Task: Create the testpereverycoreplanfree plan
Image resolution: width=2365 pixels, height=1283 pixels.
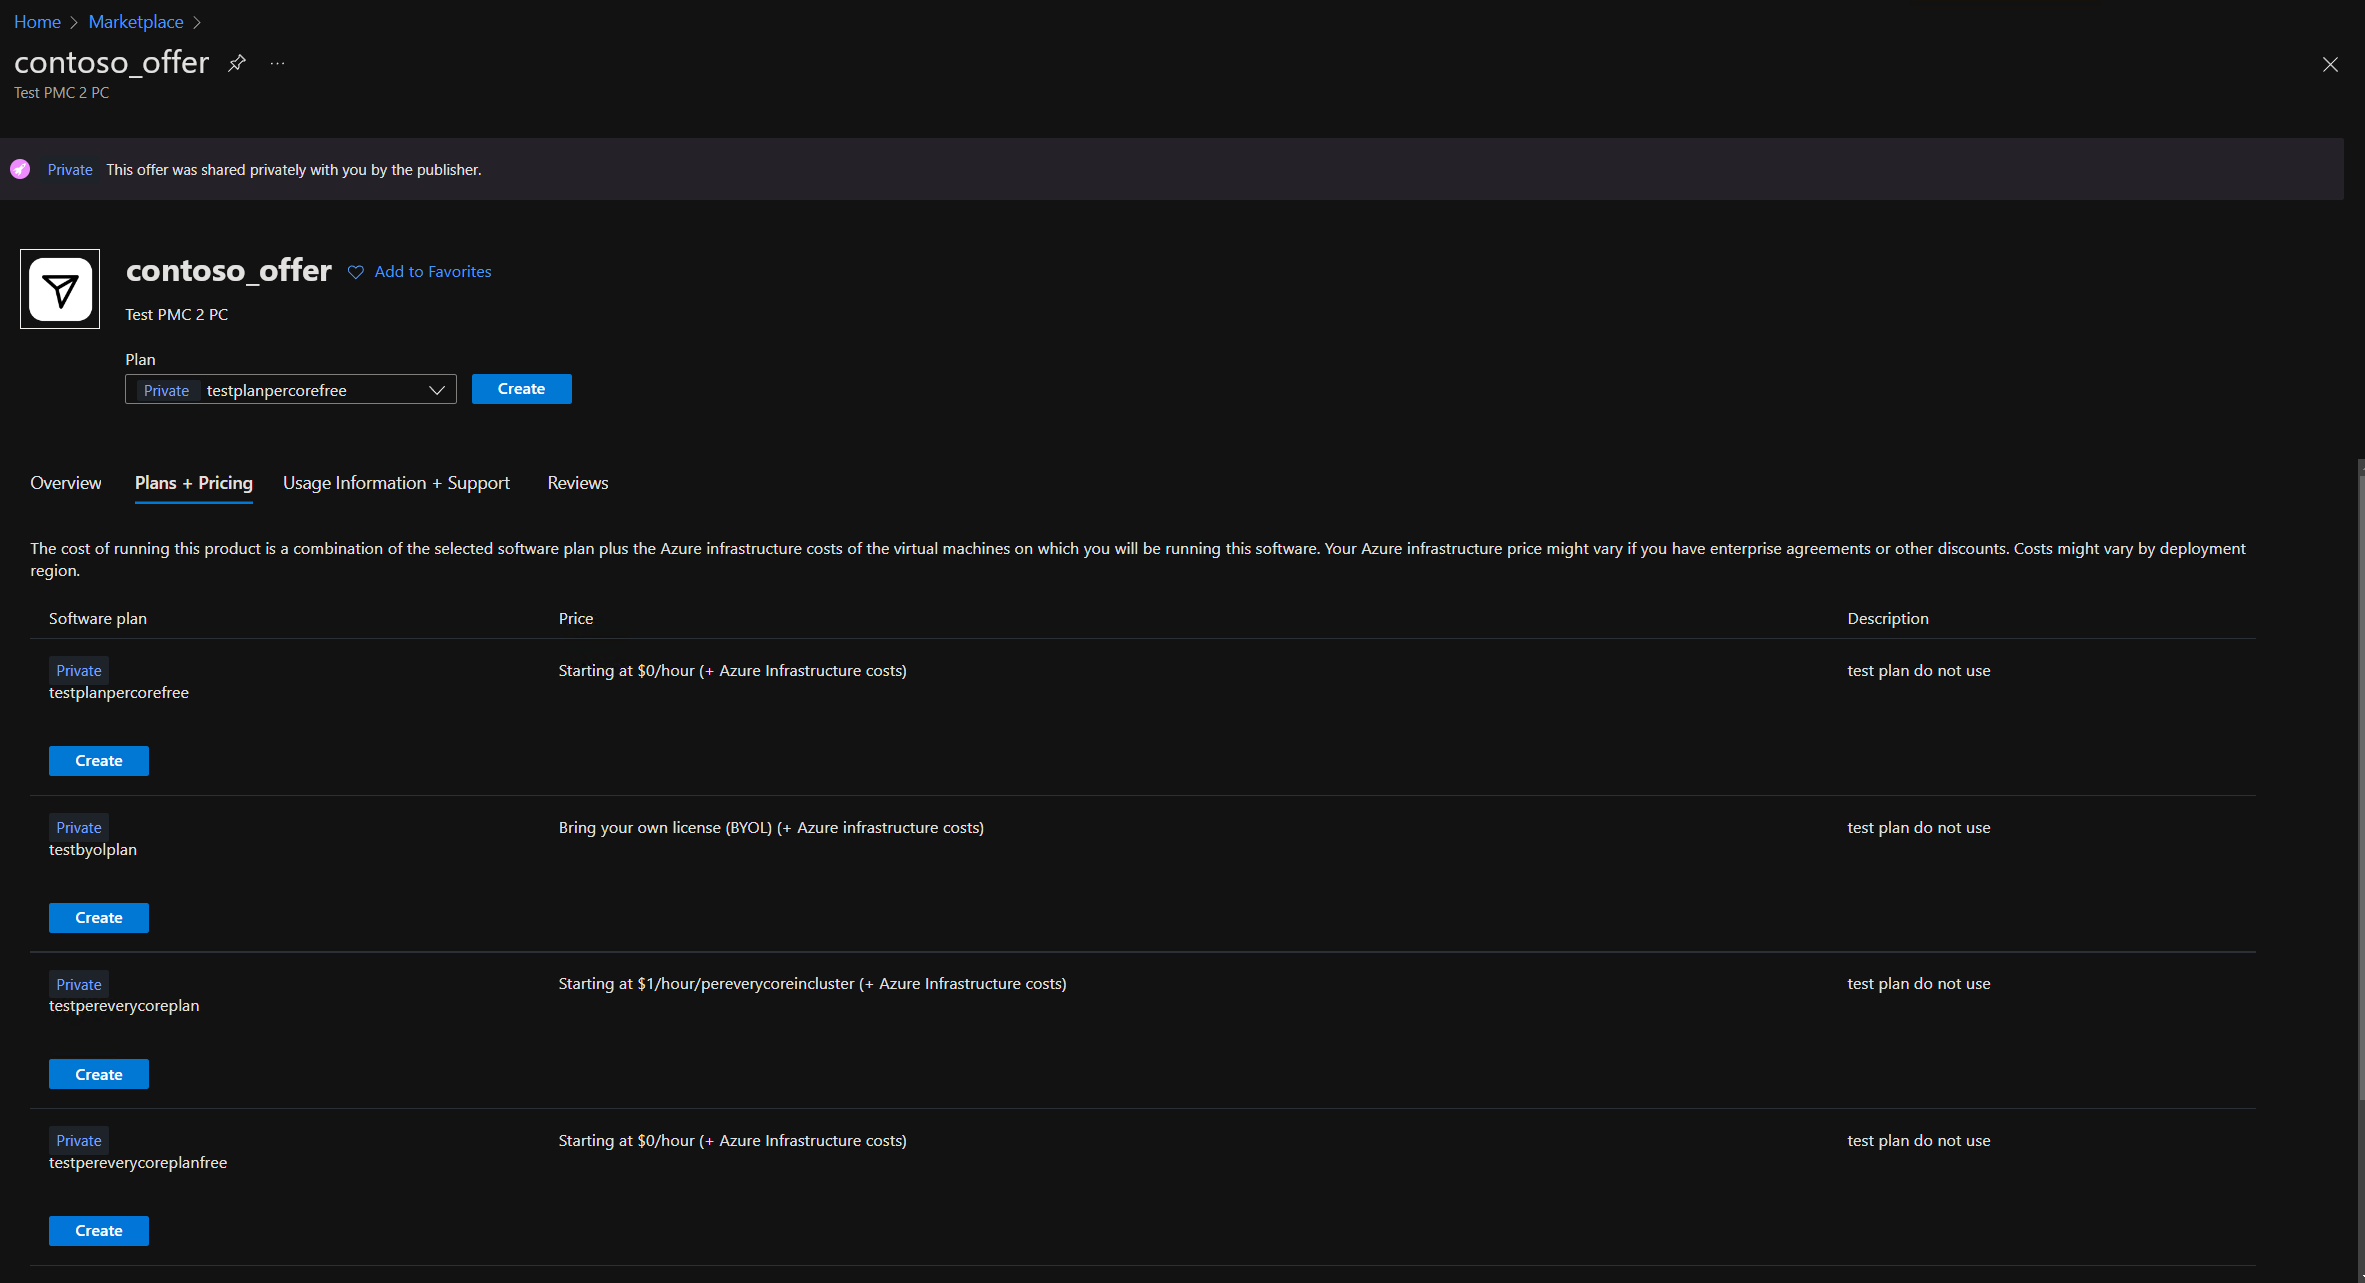Action: (98, 1231)
